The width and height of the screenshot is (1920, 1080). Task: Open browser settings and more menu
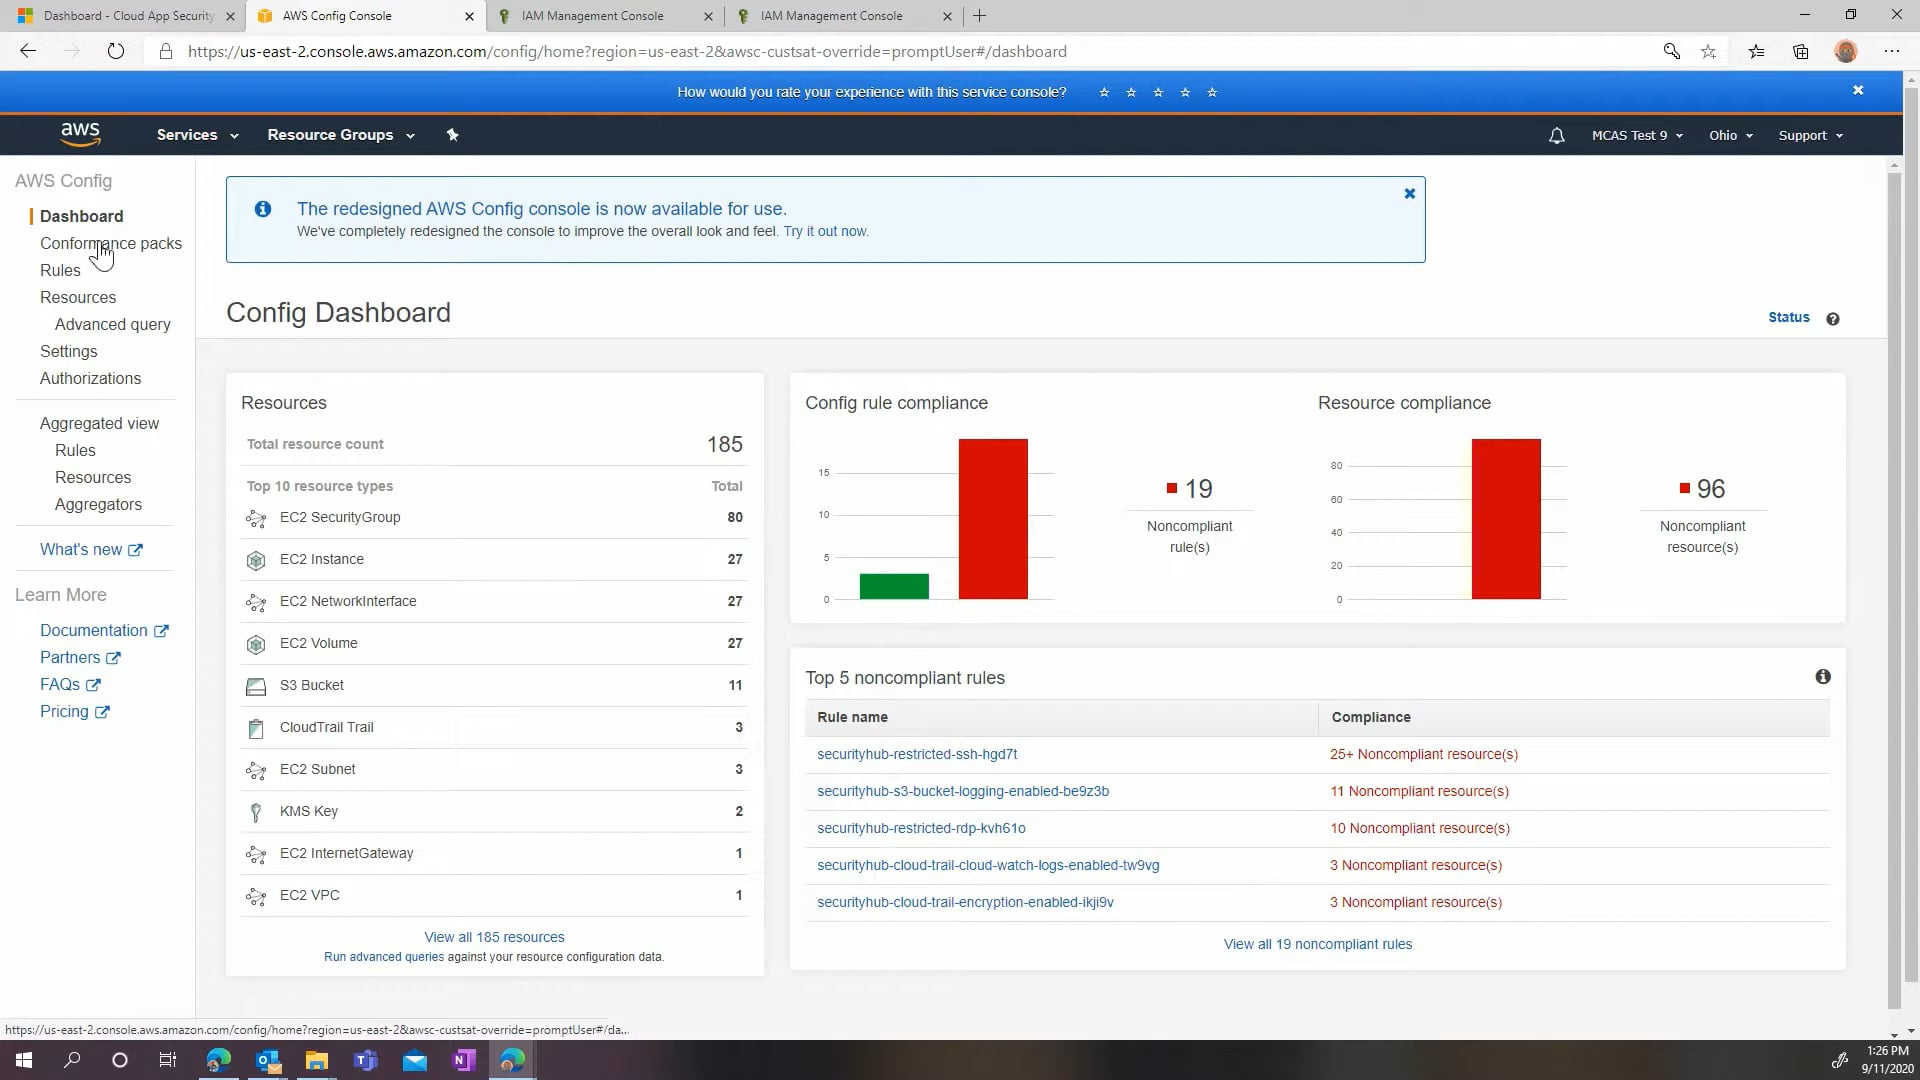(1891, 51)
